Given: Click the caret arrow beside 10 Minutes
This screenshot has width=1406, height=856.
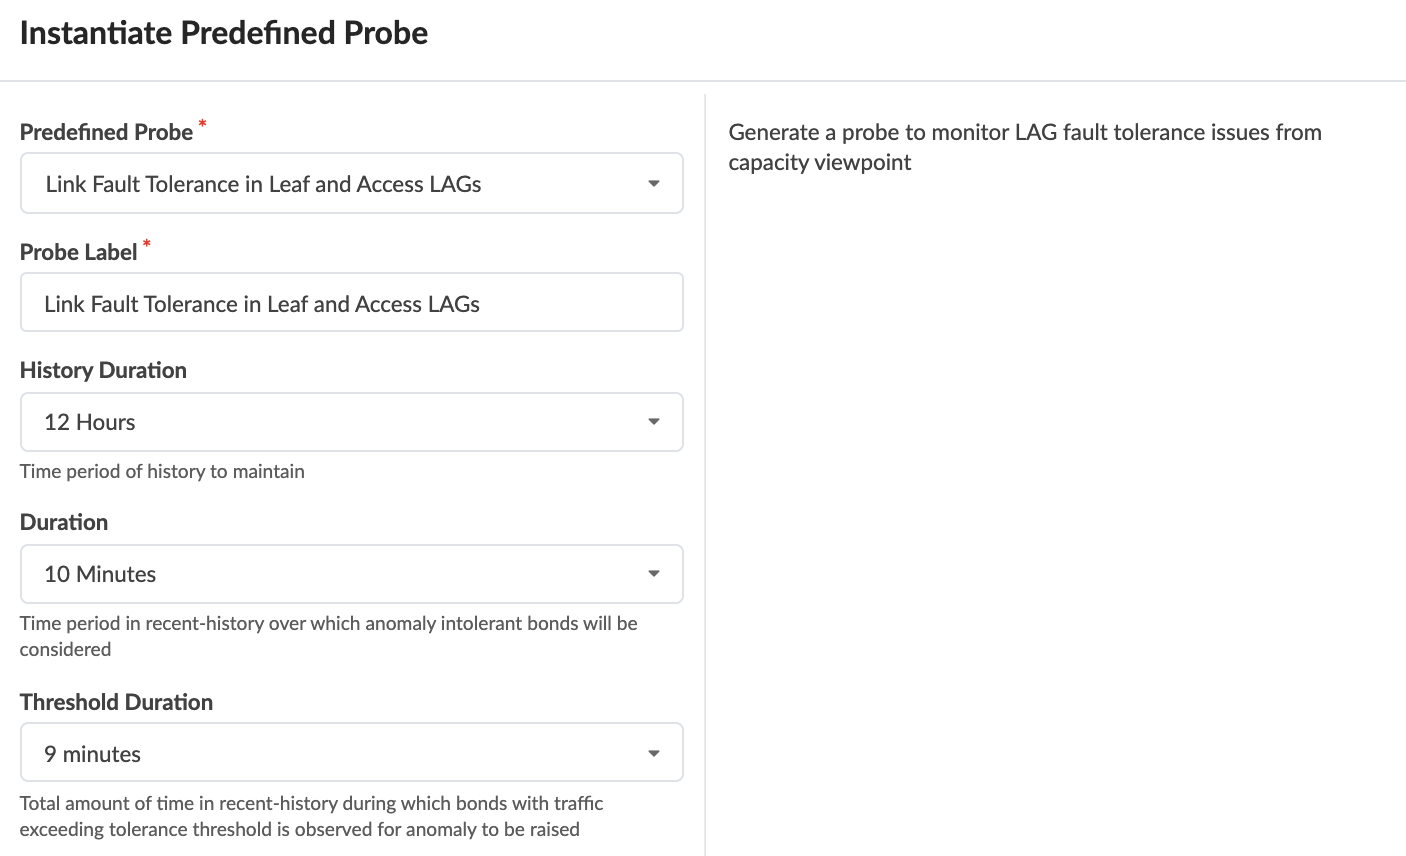Looking at the screenshot, I should pos(653,574).
